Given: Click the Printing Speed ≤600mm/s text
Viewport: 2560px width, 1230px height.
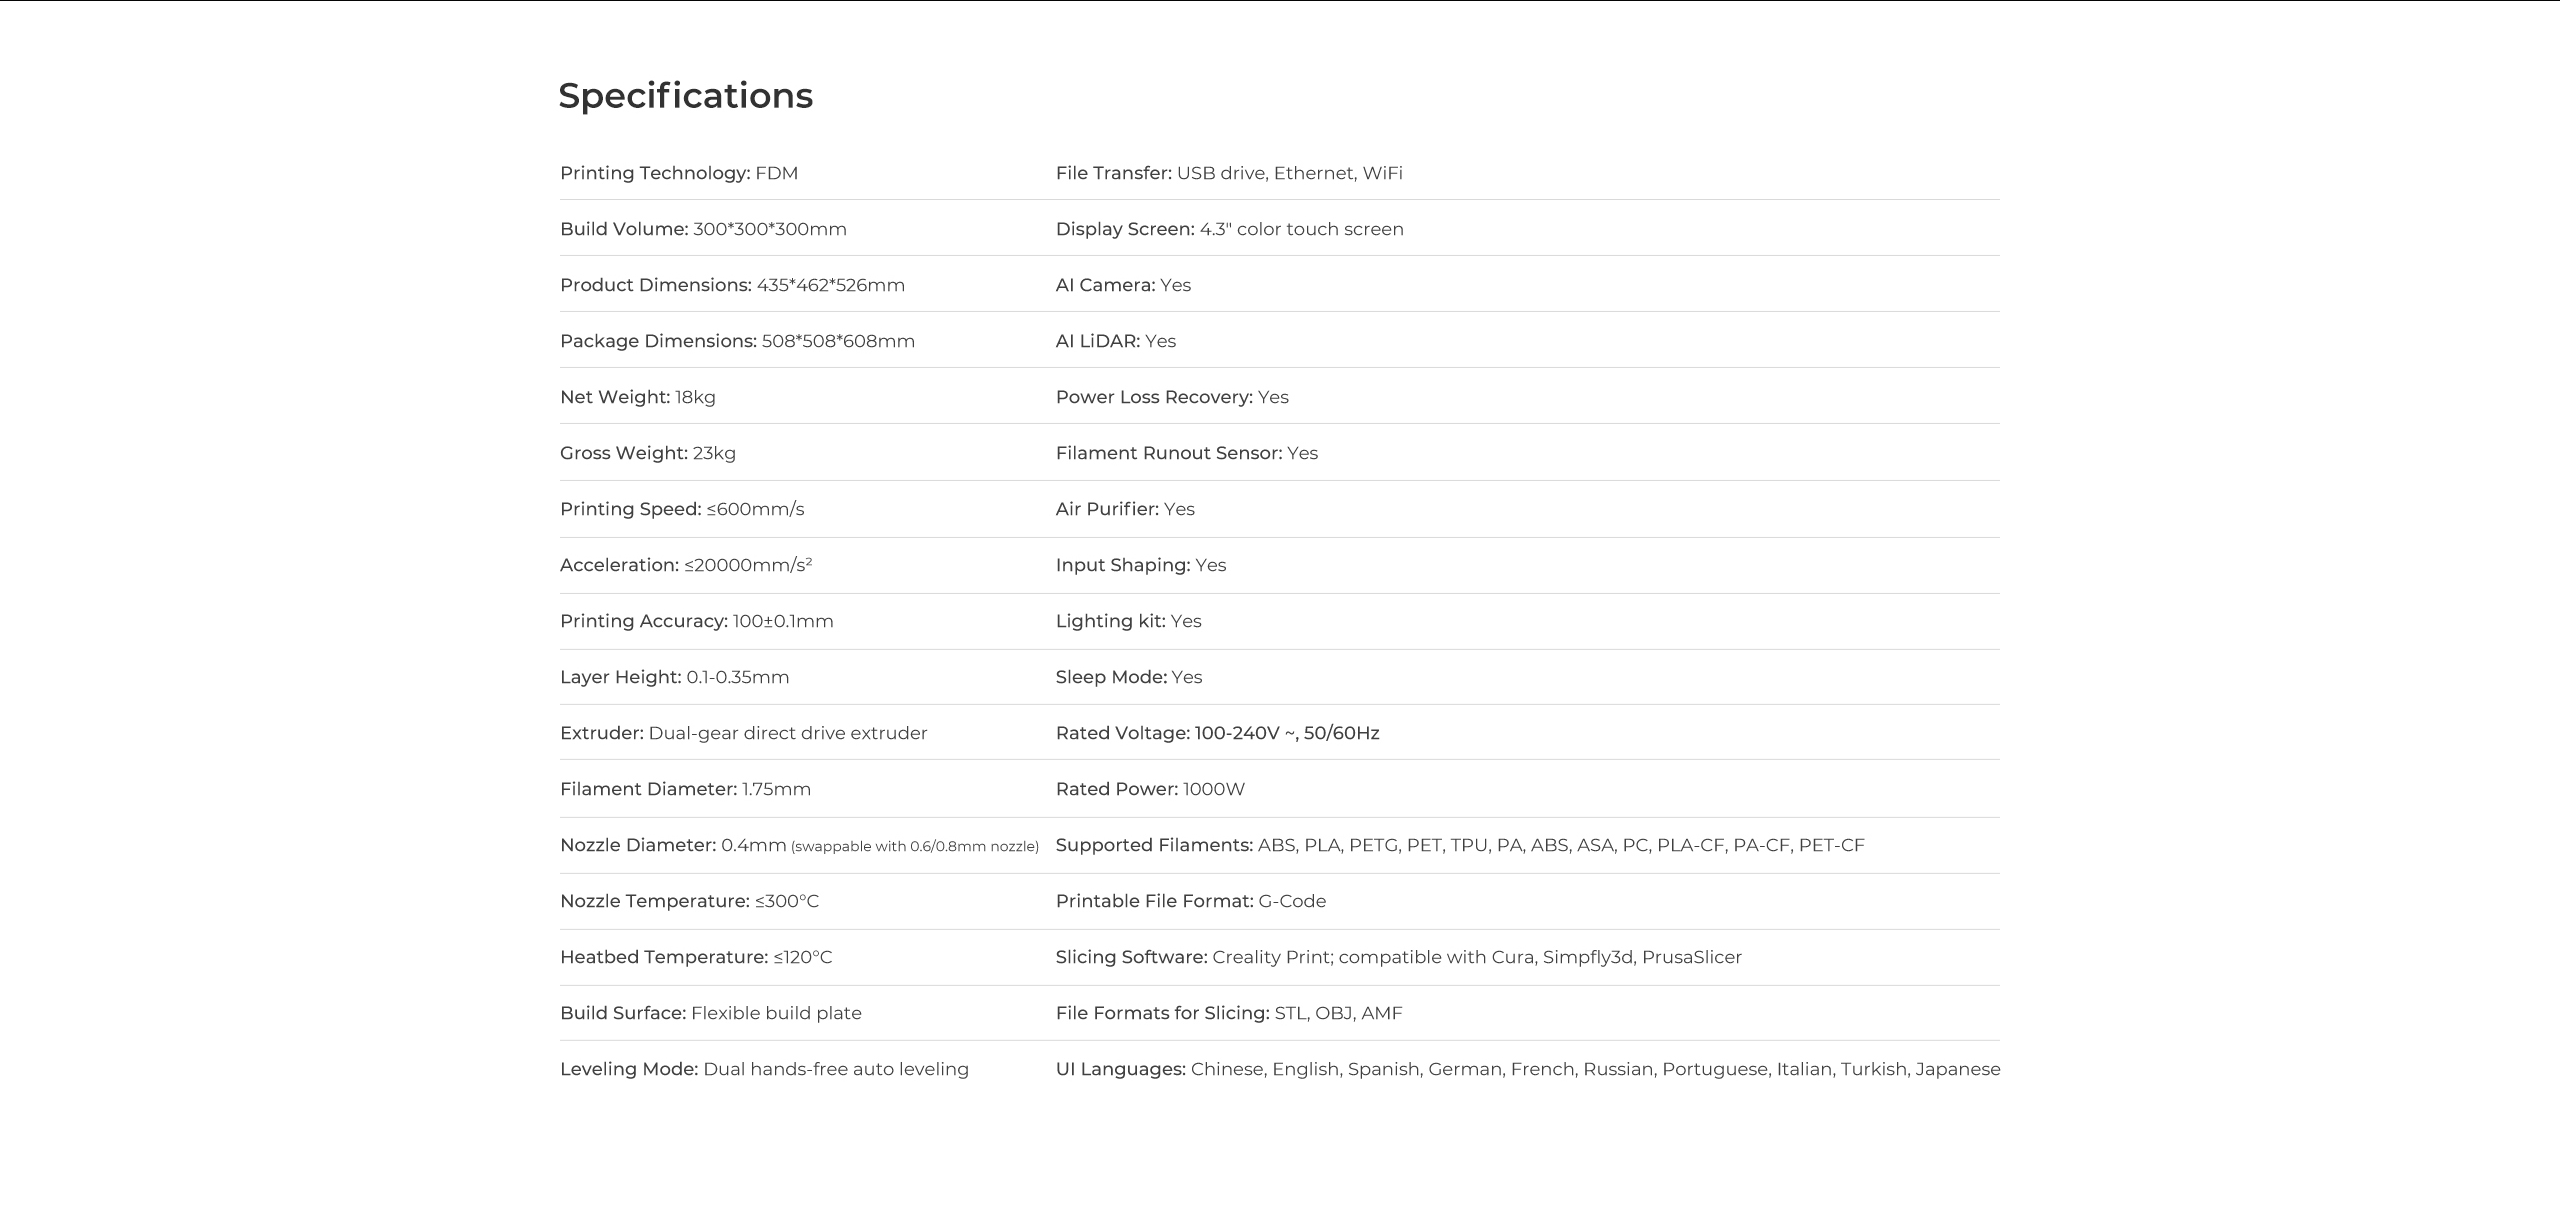Looking at the screenshot, I should tap(682, 509).
